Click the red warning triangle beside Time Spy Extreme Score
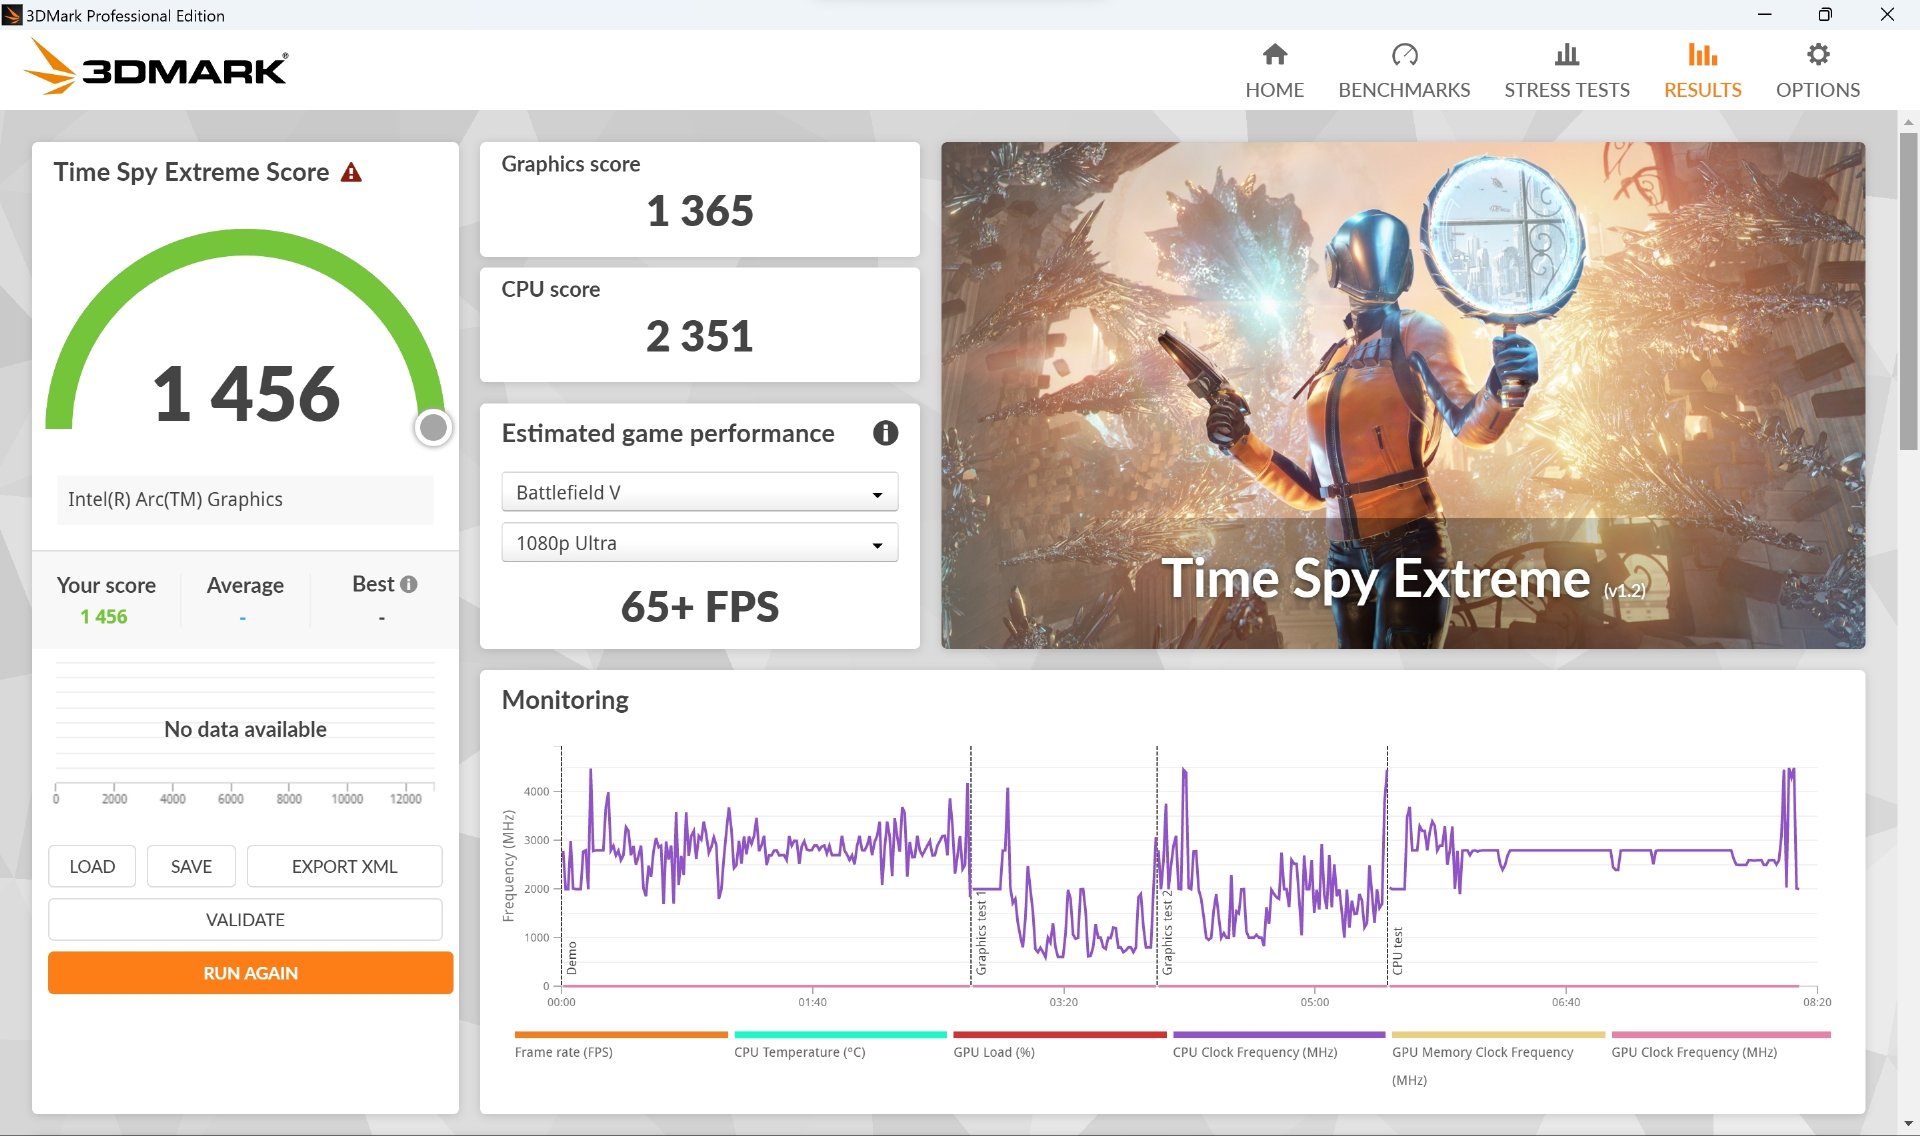 point(351,173)
